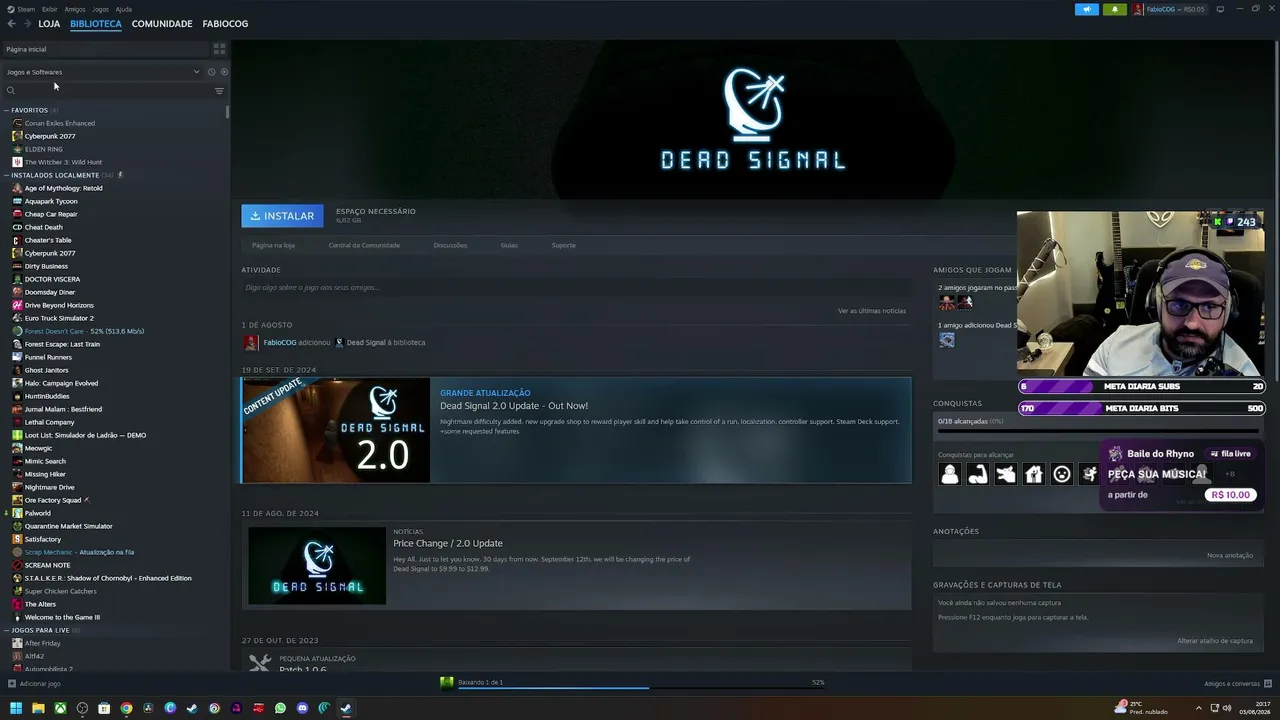Open the Price Change news thumbnail

click(x=317, y=566)
